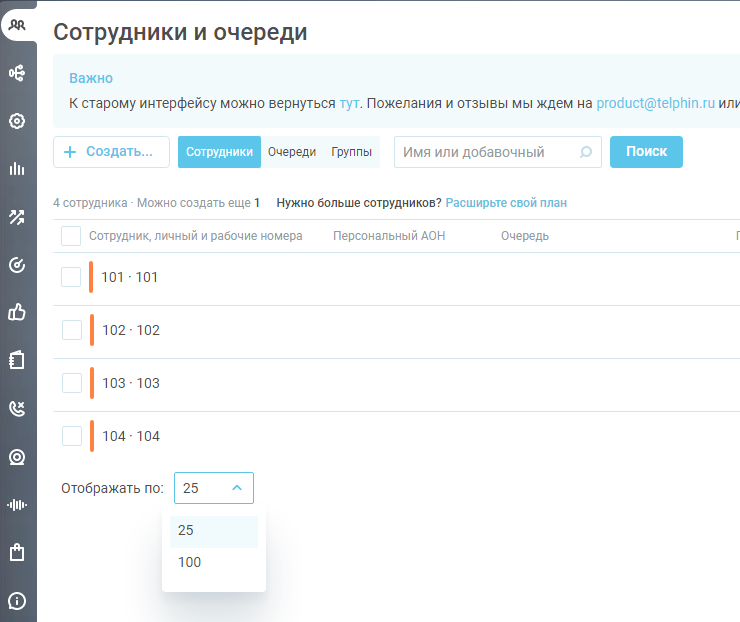Open the 'Расширьте свой план' link
Image resolution: width=740 pixels, height=622 pixels.
tap(506, 203)
